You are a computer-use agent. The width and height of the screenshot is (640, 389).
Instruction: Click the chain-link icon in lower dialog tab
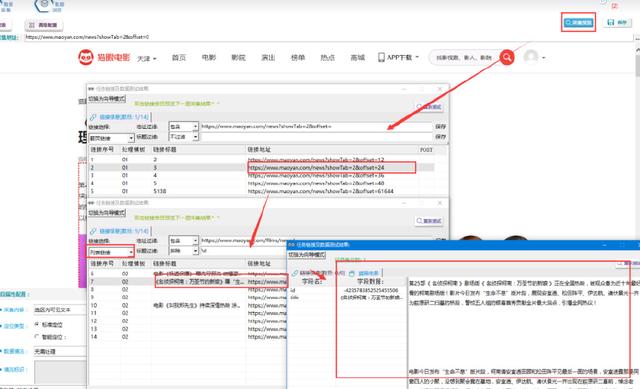93,231
